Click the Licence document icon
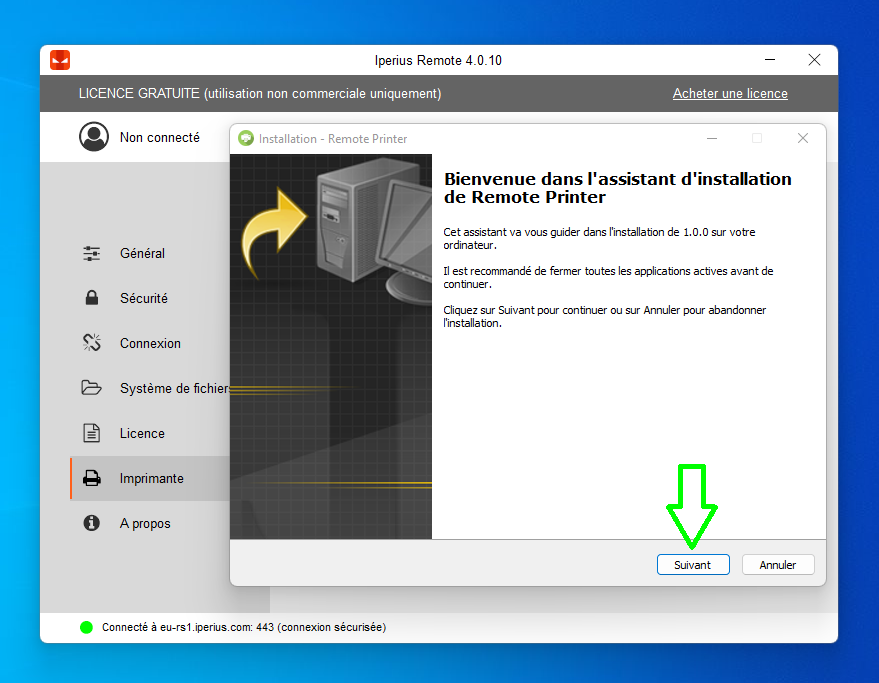Viewport: 879px width, 683px height. [92, 433]
